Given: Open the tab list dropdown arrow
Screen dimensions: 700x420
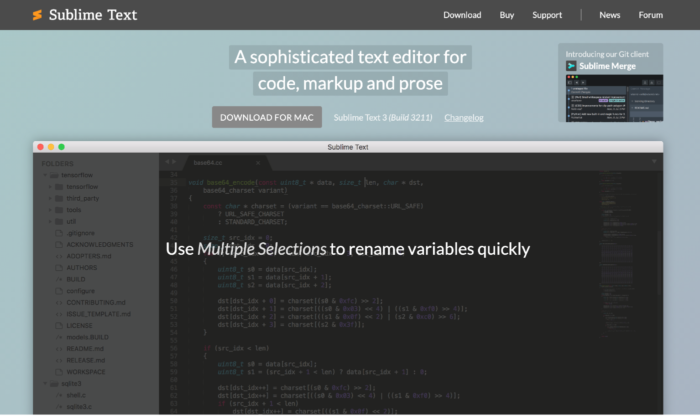Looking at the screenshot, I should point(654,162).
